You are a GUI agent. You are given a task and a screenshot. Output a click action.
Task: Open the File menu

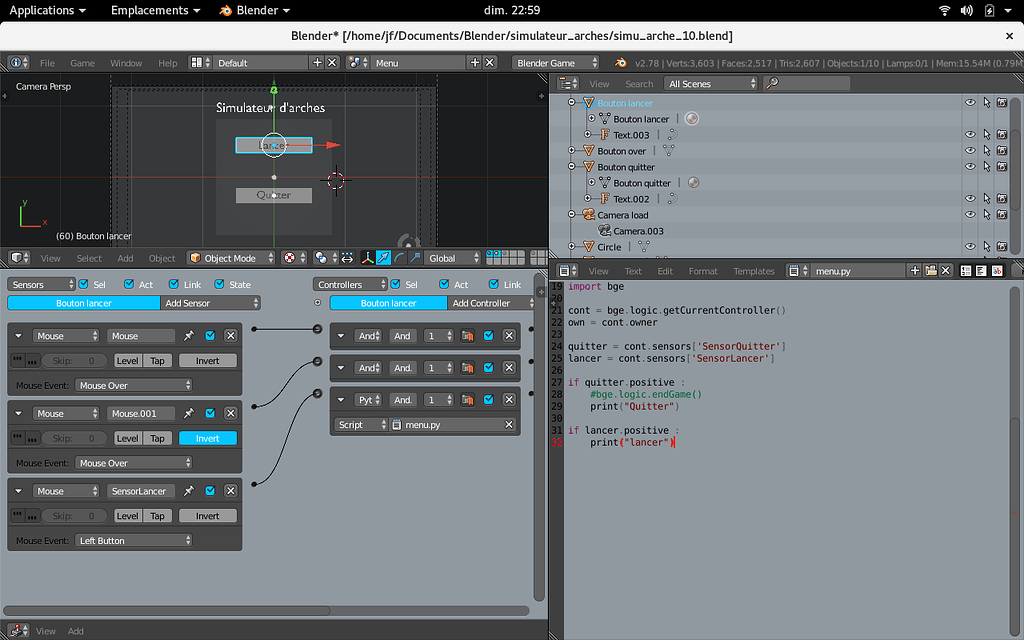click(47, 63)
